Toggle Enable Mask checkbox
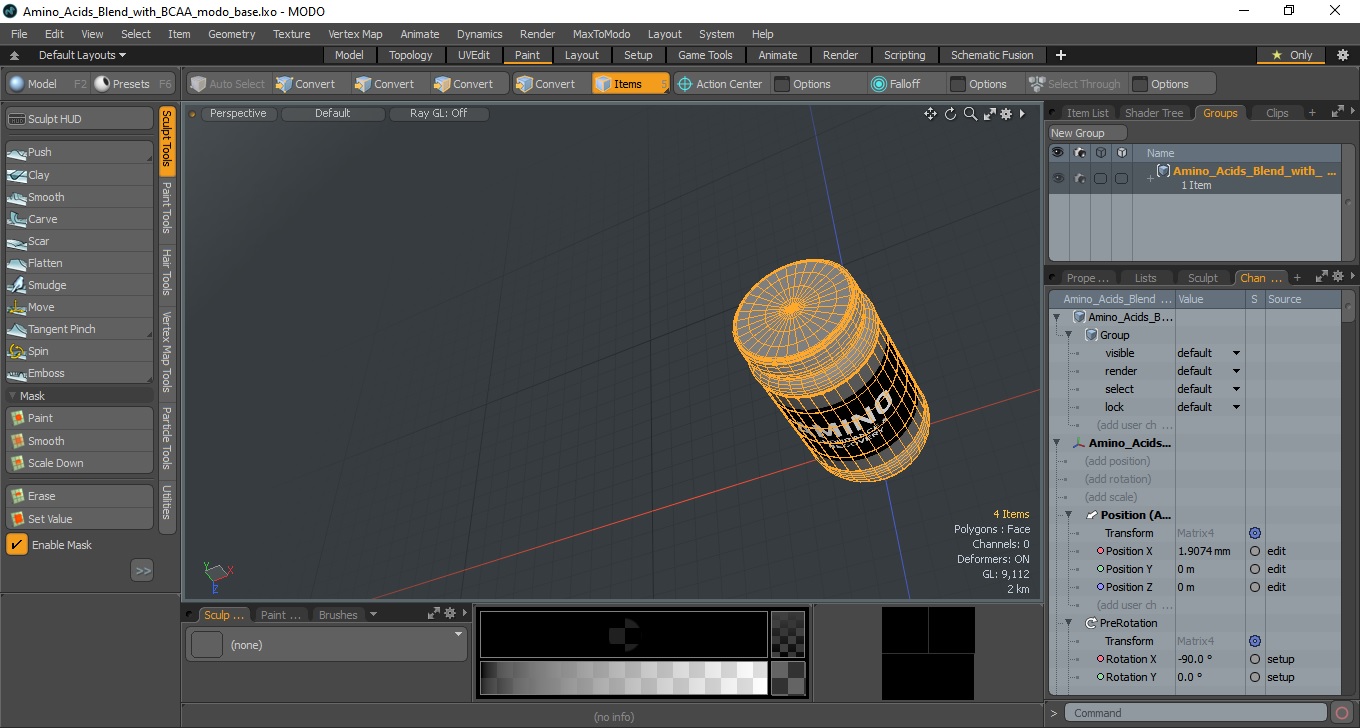 pos(17,545)
